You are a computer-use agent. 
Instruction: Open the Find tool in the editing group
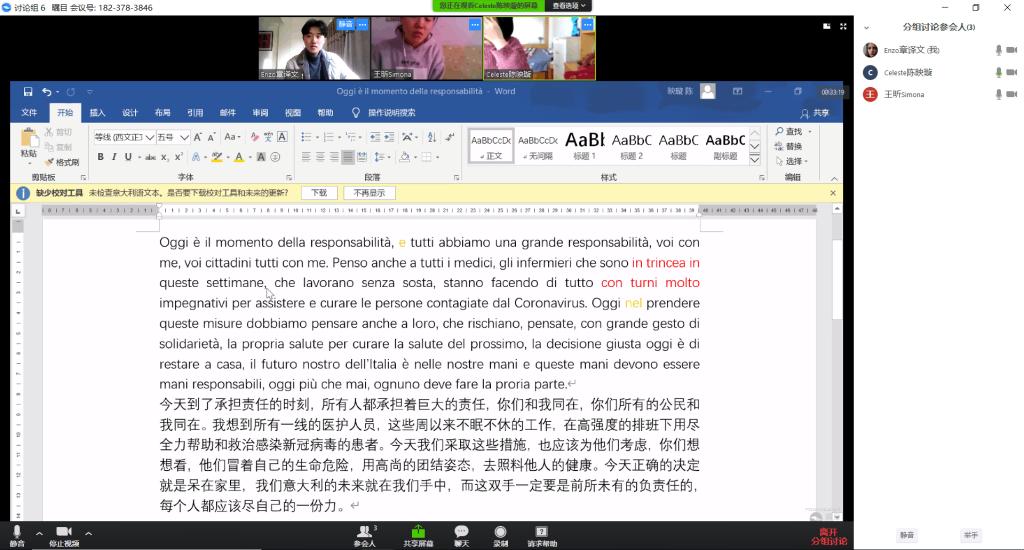[789, 131]
